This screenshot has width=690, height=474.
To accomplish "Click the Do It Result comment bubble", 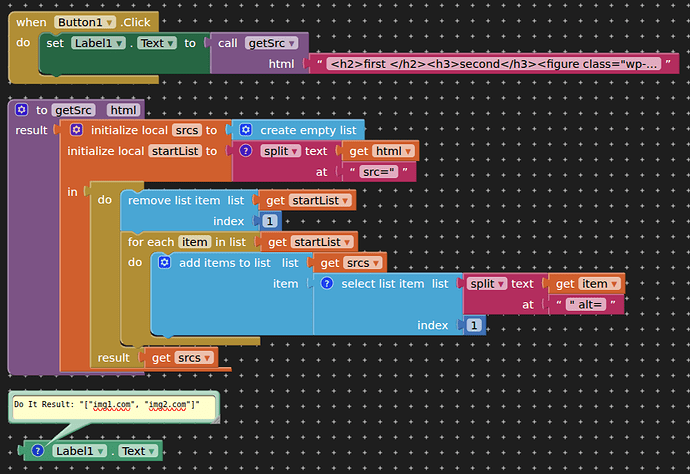I will [x=112, y=405].
